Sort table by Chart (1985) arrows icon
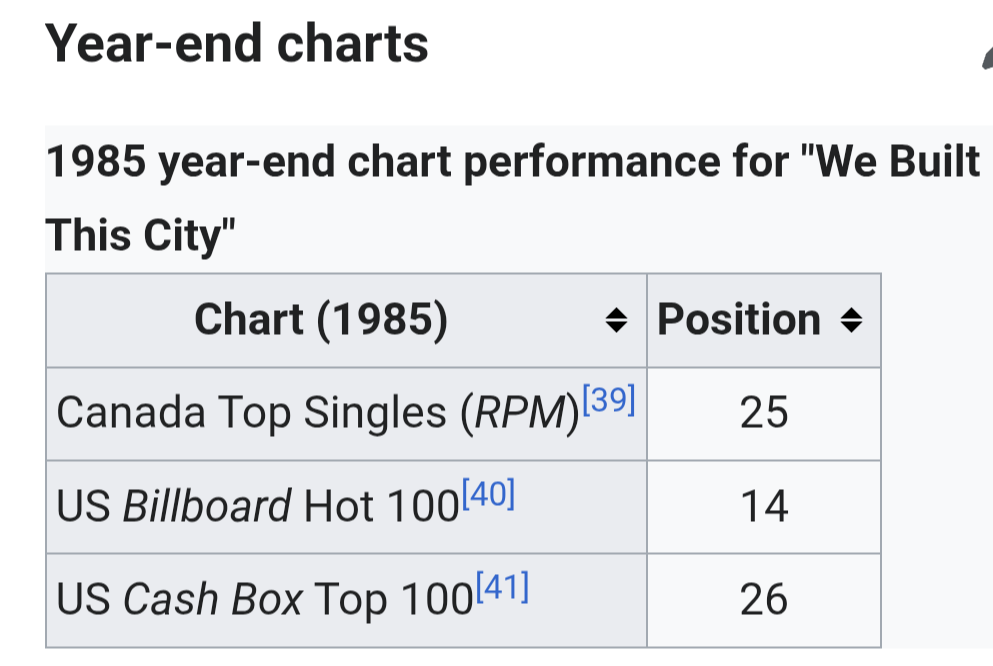Screen dimensions: 993x666 tap(616, 320)
